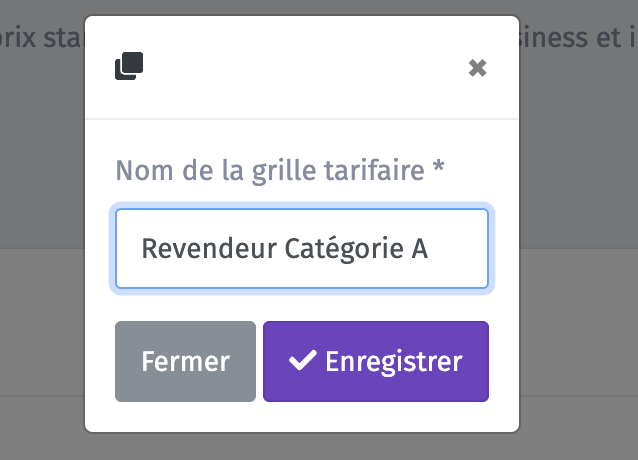Click the background text "prix sta" behind the overlay
Screen dimensions: 638x460
[40, 37]
